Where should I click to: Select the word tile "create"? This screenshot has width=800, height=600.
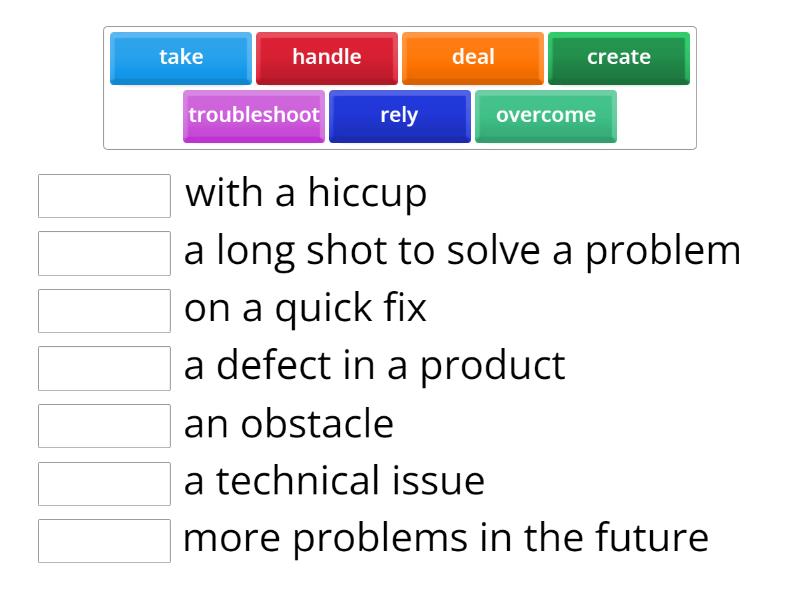click(618, 57)
